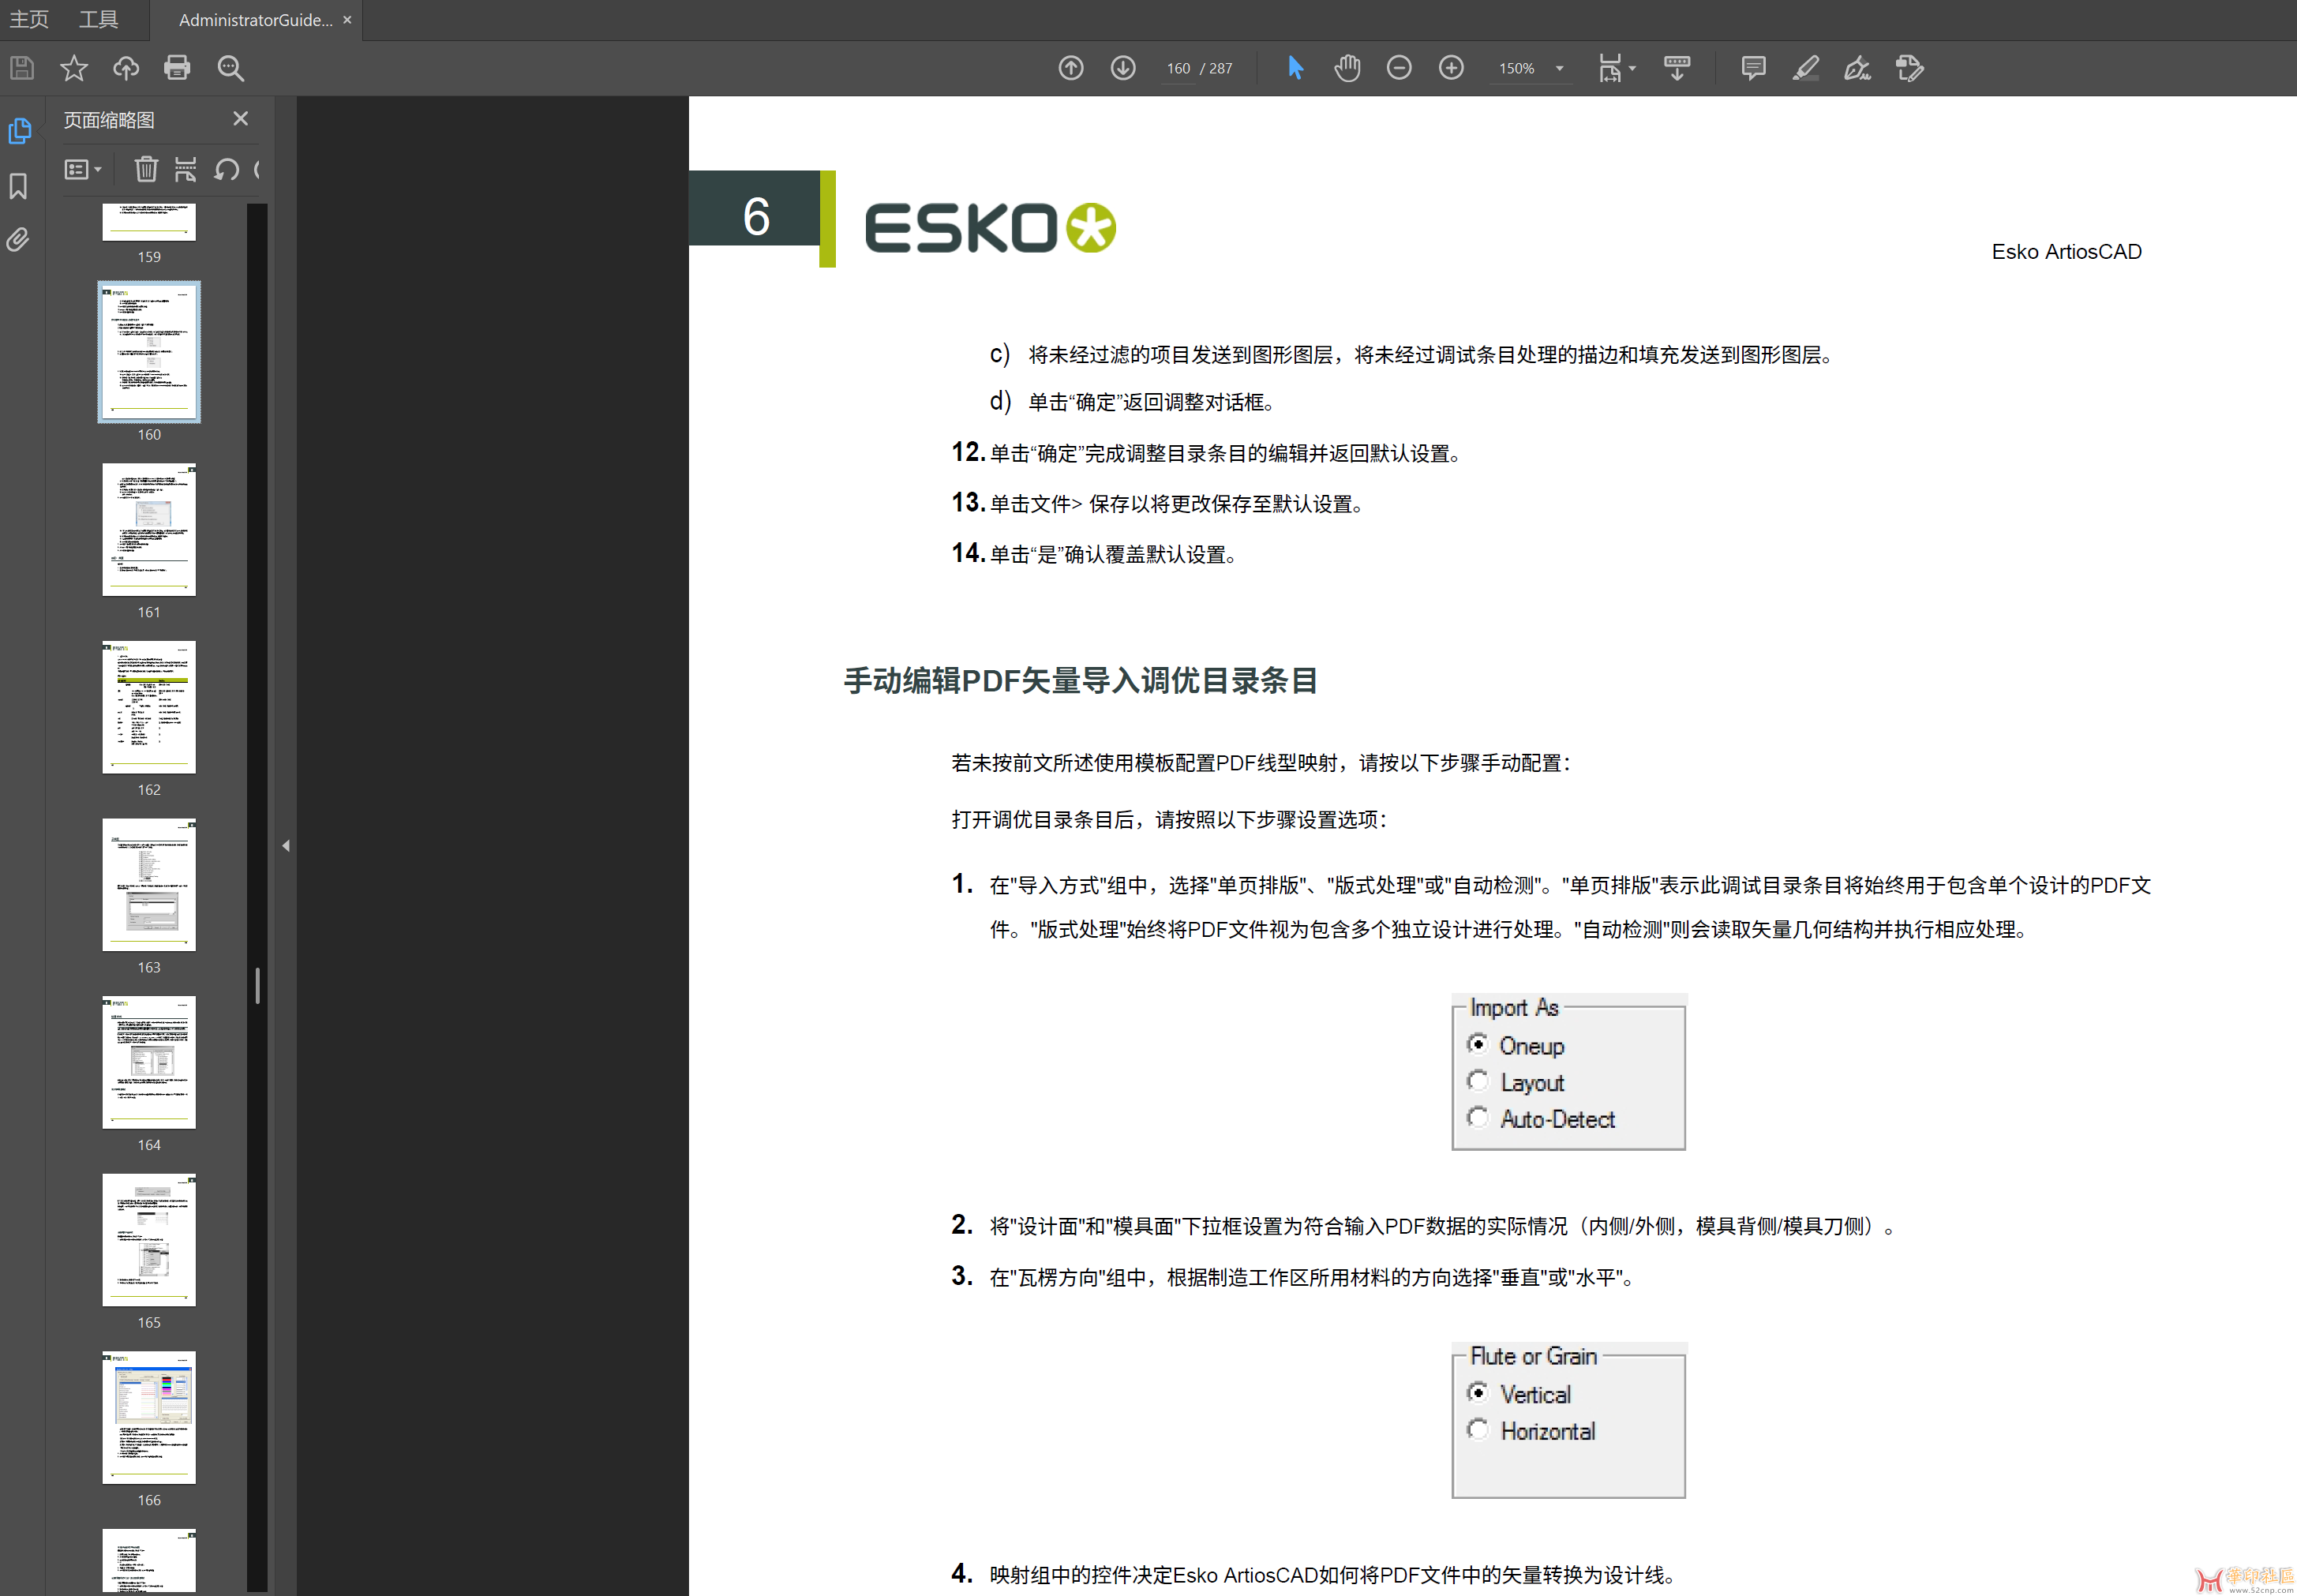Select the highlight pen tool
Viewport: 2297px width, 1596px height.
point(1805,68)
